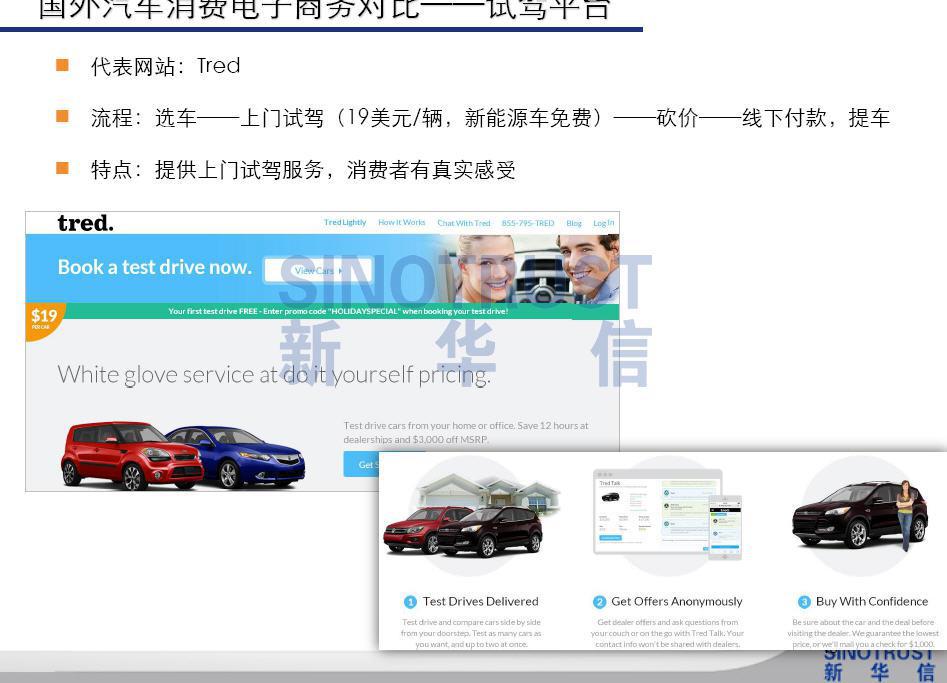The width and height of the screenshot is (947, 683).
Task: Click the number 3 step circle icon
Action: coord(804,602)
